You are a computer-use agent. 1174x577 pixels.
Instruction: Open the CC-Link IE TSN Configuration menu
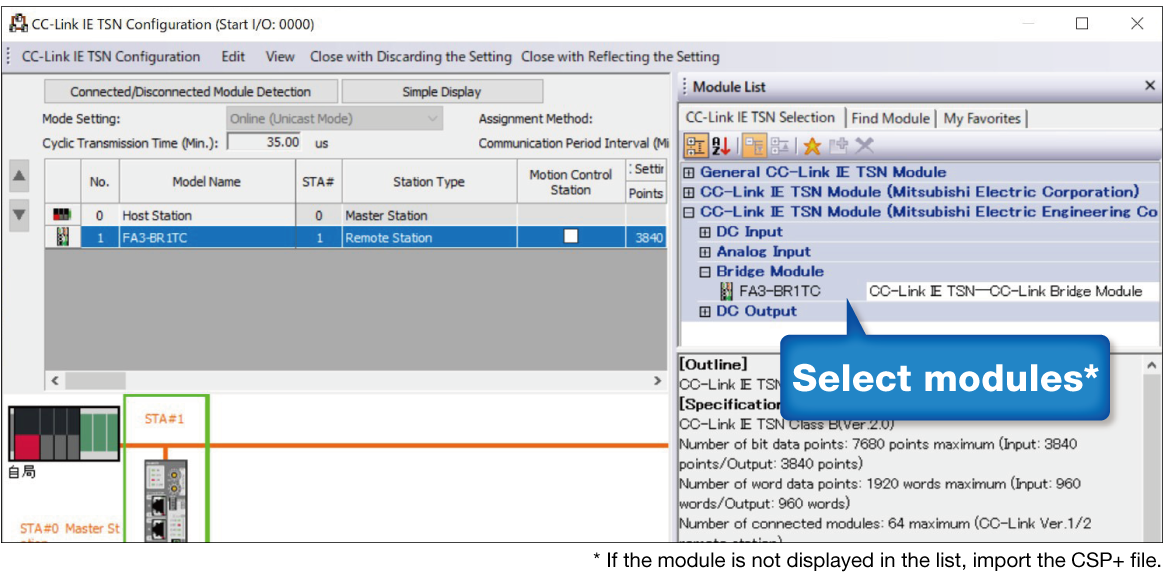(x=111, y=57)
